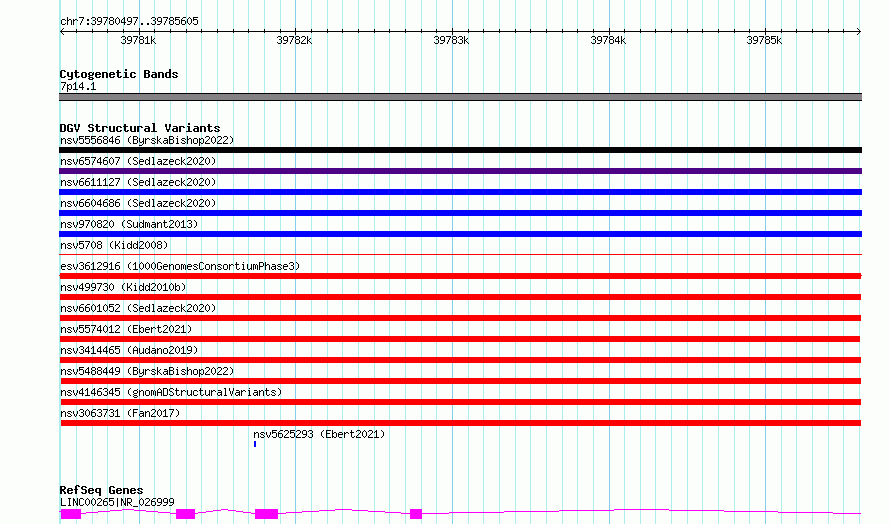Click the blue nsv6604686 variant bar
Image resolution: width=890 pixels, height=524 pixels.
pyautogui.click(x=460, y=213)
